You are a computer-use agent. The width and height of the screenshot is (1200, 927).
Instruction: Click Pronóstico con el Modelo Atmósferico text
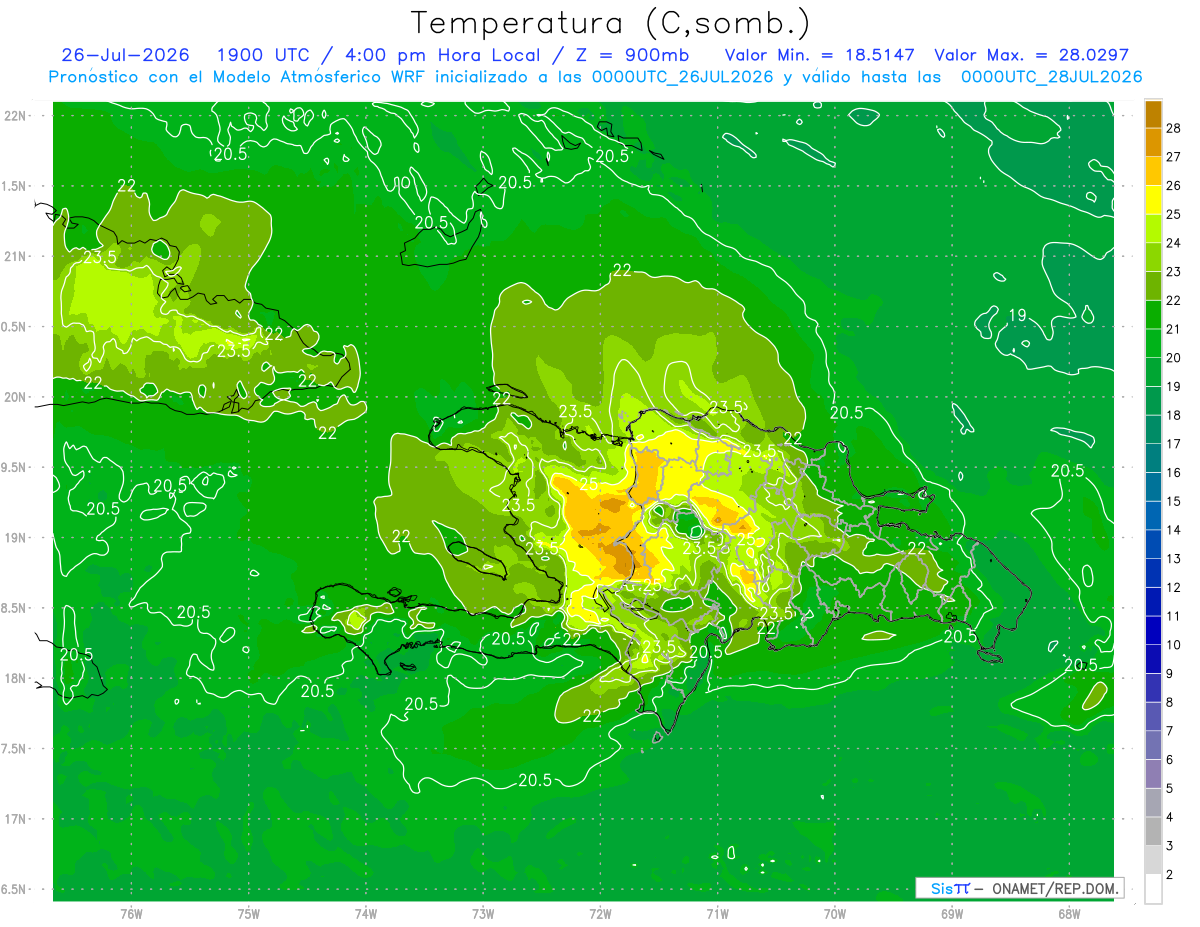214,77
